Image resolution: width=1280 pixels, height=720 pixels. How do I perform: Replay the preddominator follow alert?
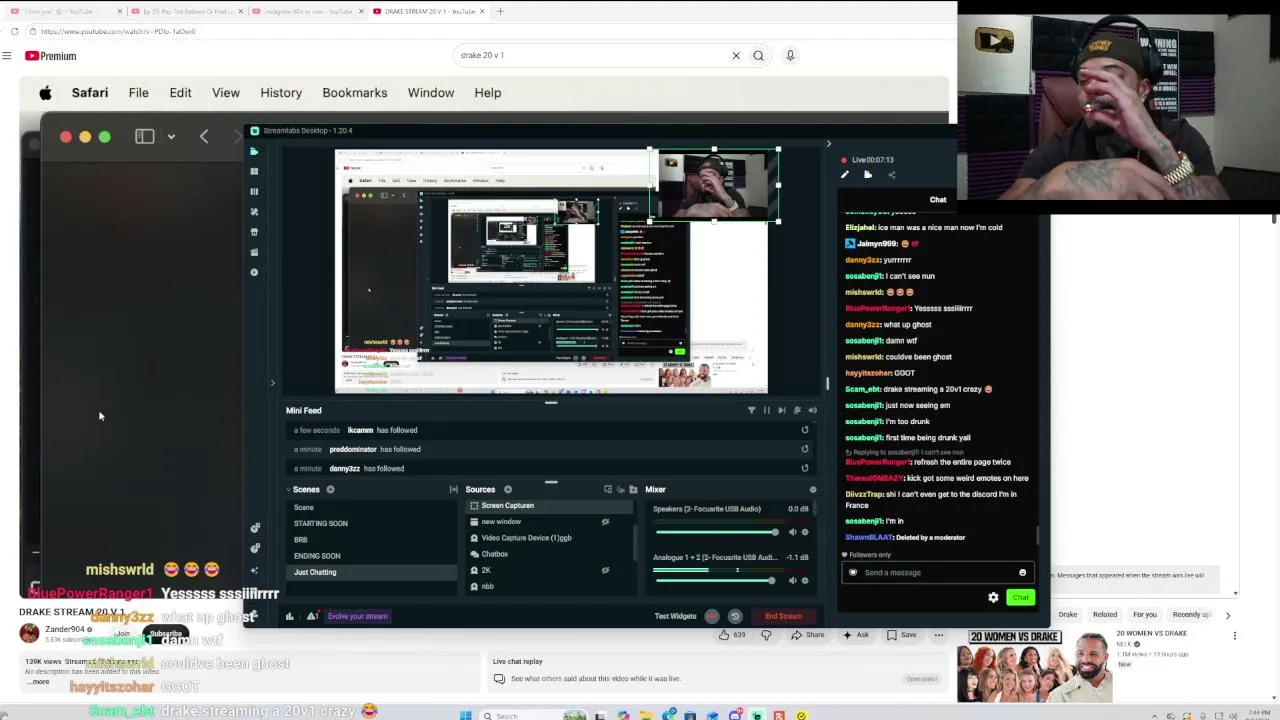click(805, 449)
